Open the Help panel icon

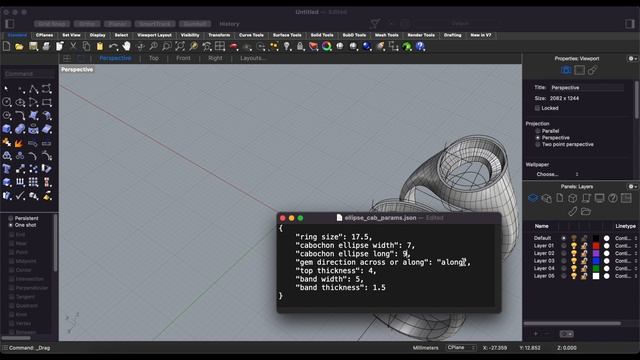(x=613, y=198)
